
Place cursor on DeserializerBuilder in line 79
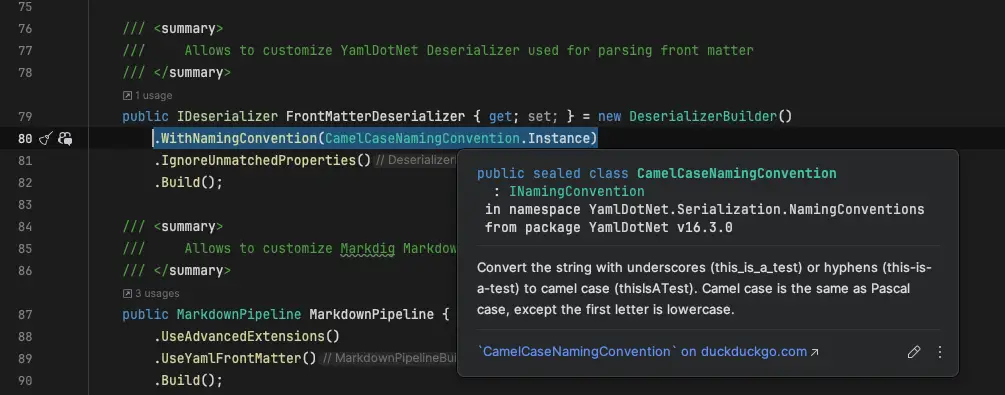[703, 117]
